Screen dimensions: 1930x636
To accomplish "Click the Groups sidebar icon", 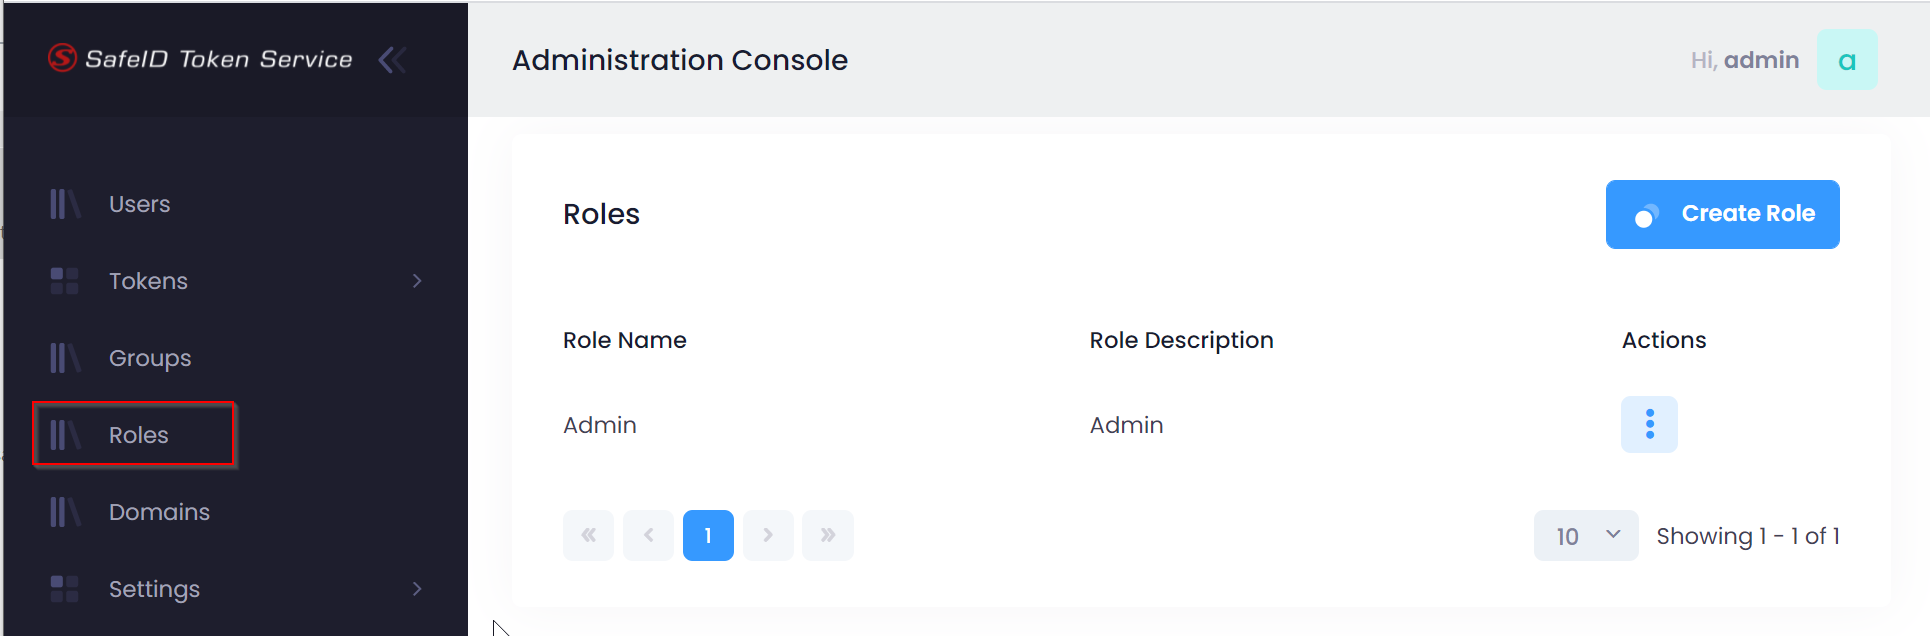I will [65, 358].
